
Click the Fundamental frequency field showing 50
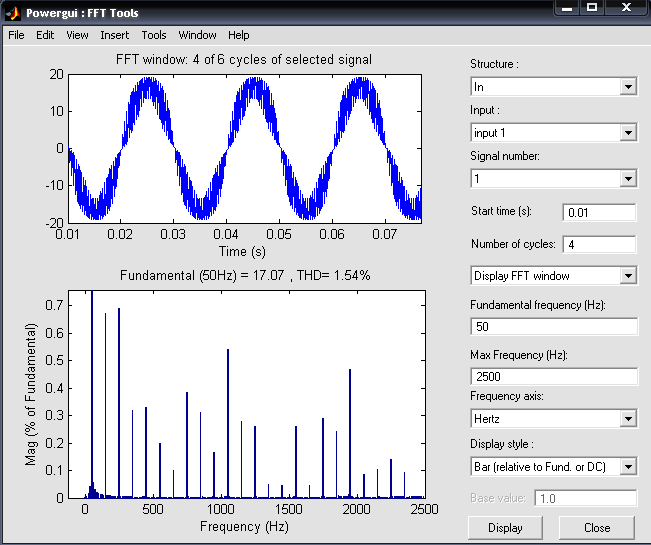point(554,327)
